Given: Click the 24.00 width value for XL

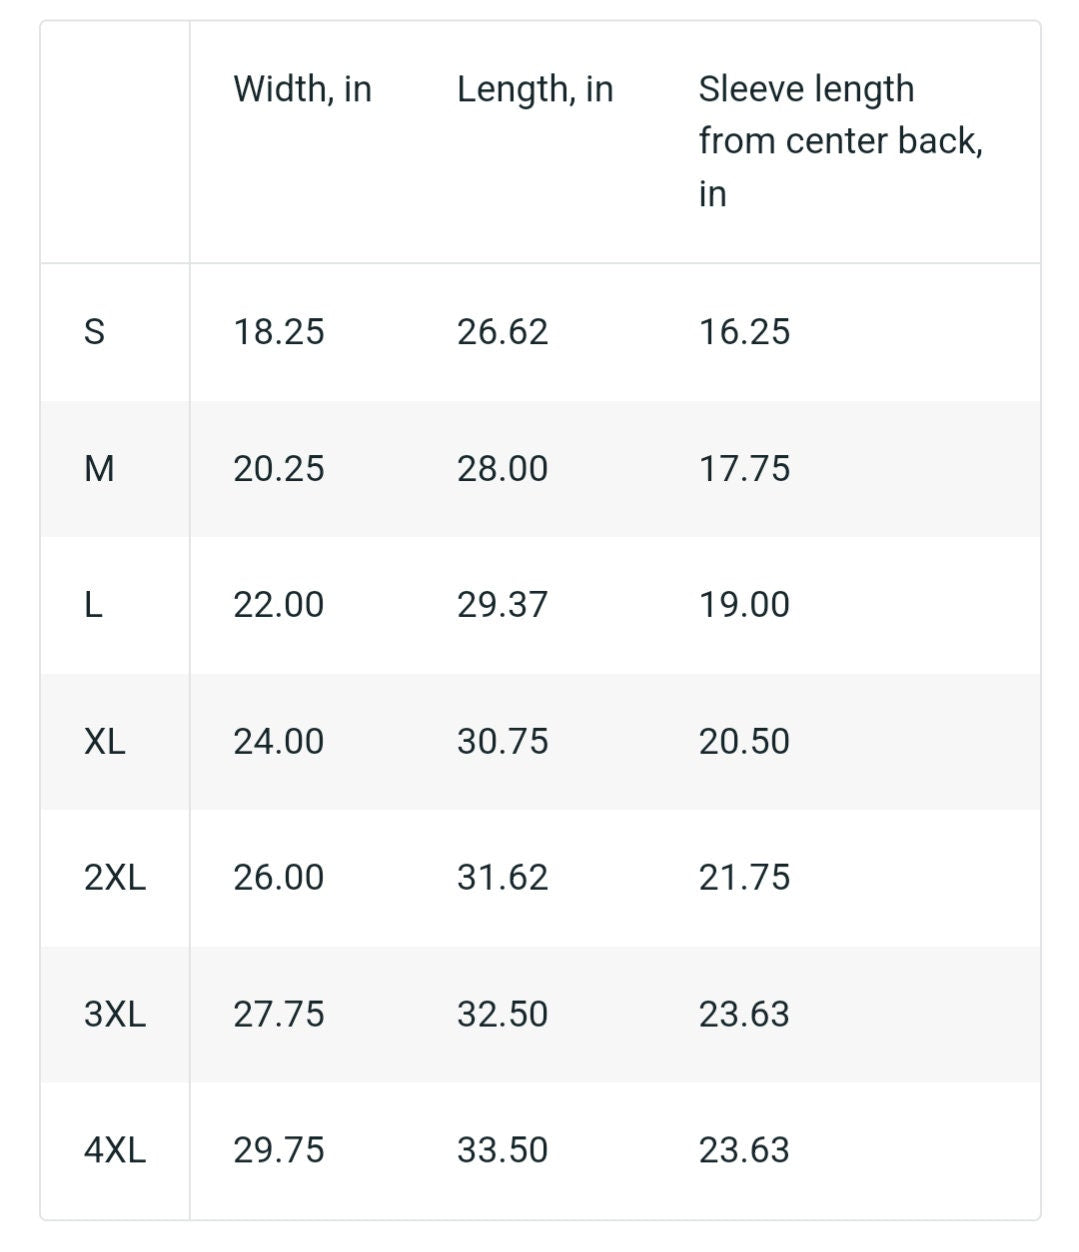Looking at the screenshot, I should click(x=279, y=741).
